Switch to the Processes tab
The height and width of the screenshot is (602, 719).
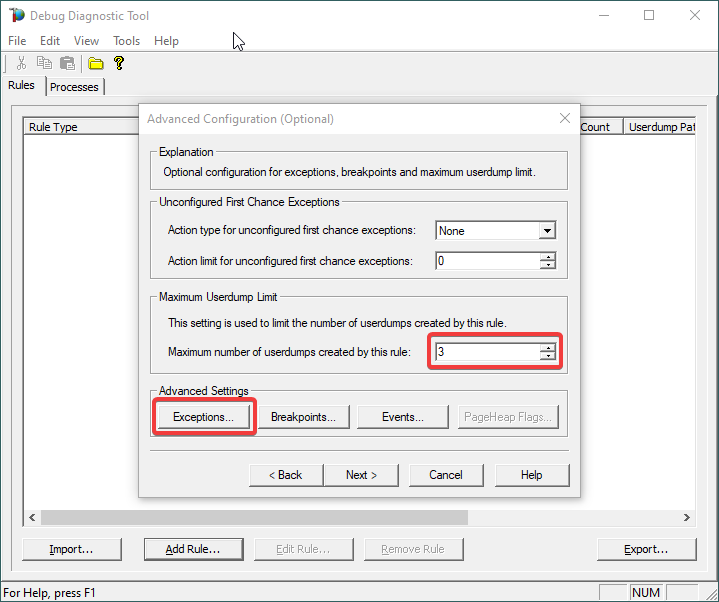tap(74, 87)
